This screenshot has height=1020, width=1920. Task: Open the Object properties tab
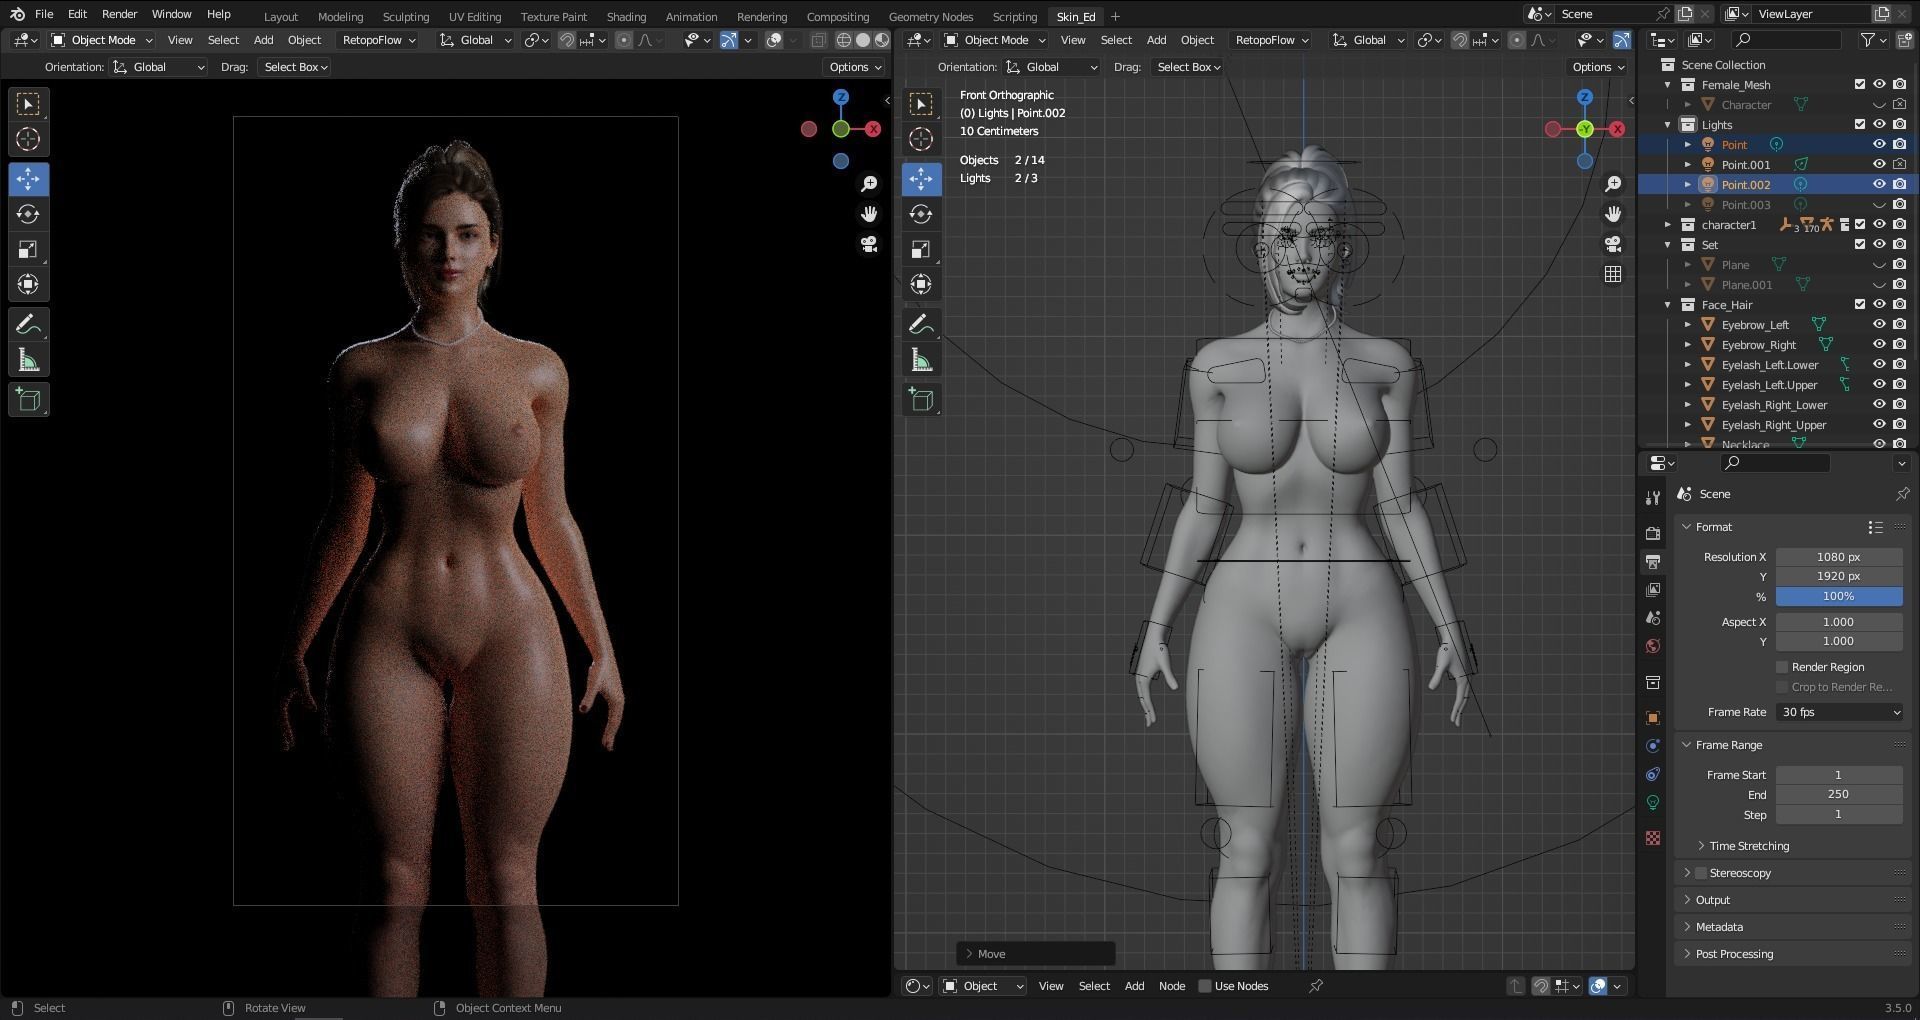(x=1653, y=717)
